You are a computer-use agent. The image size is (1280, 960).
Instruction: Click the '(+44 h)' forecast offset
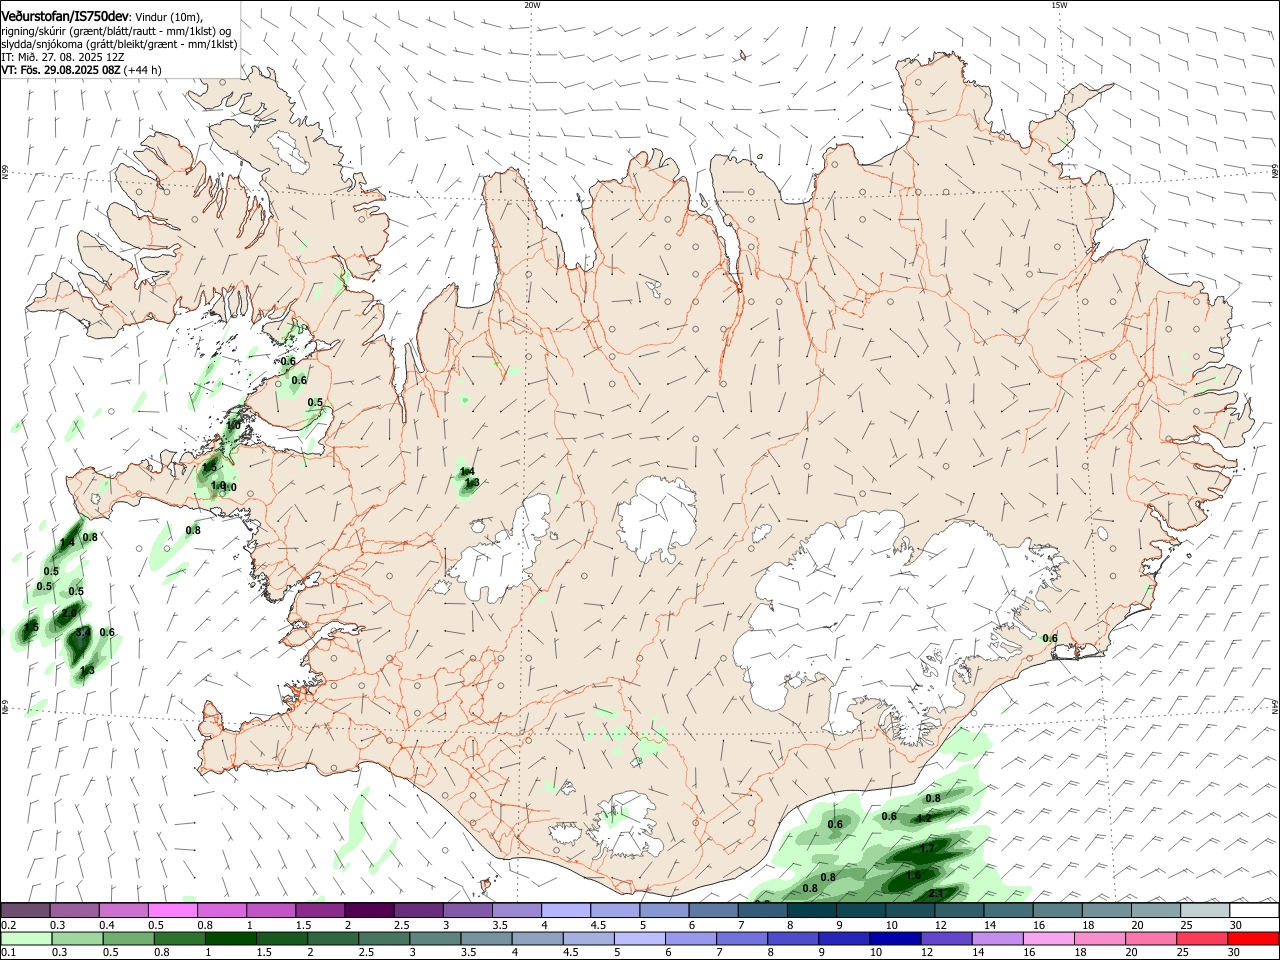(144, 70)
